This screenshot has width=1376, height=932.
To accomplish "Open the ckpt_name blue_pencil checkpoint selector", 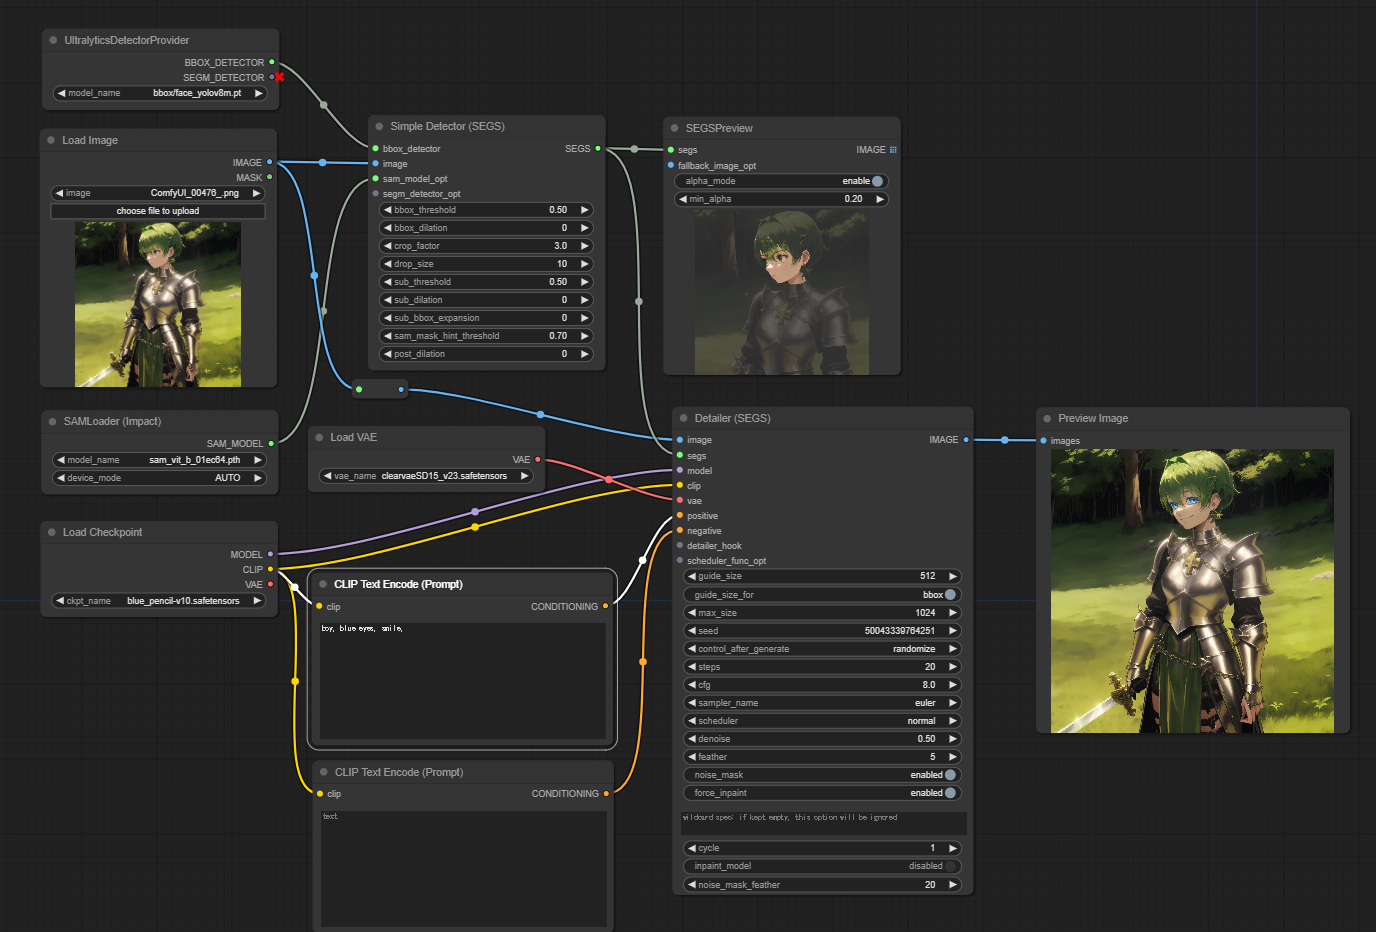I will pyautogui.click(x=159, y=601).
